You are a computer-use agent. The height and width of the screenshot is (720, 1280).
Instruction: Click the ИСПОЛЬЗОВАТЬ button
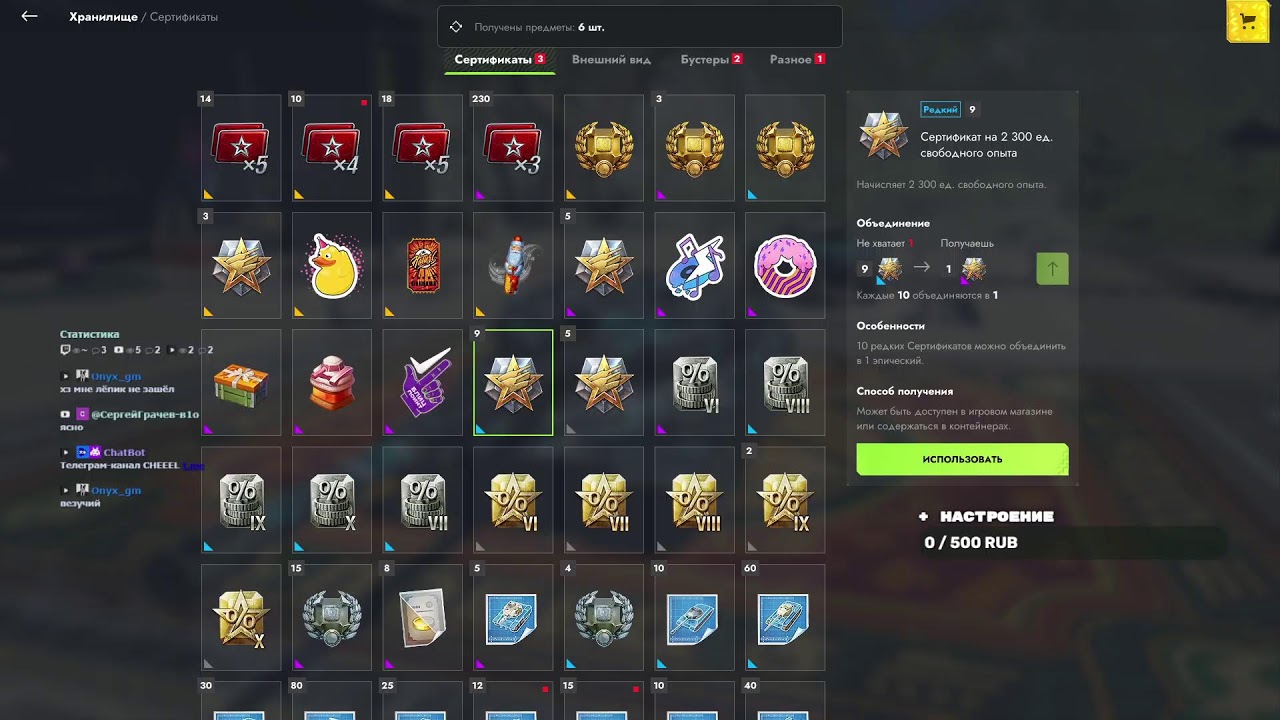click(962, 459)
